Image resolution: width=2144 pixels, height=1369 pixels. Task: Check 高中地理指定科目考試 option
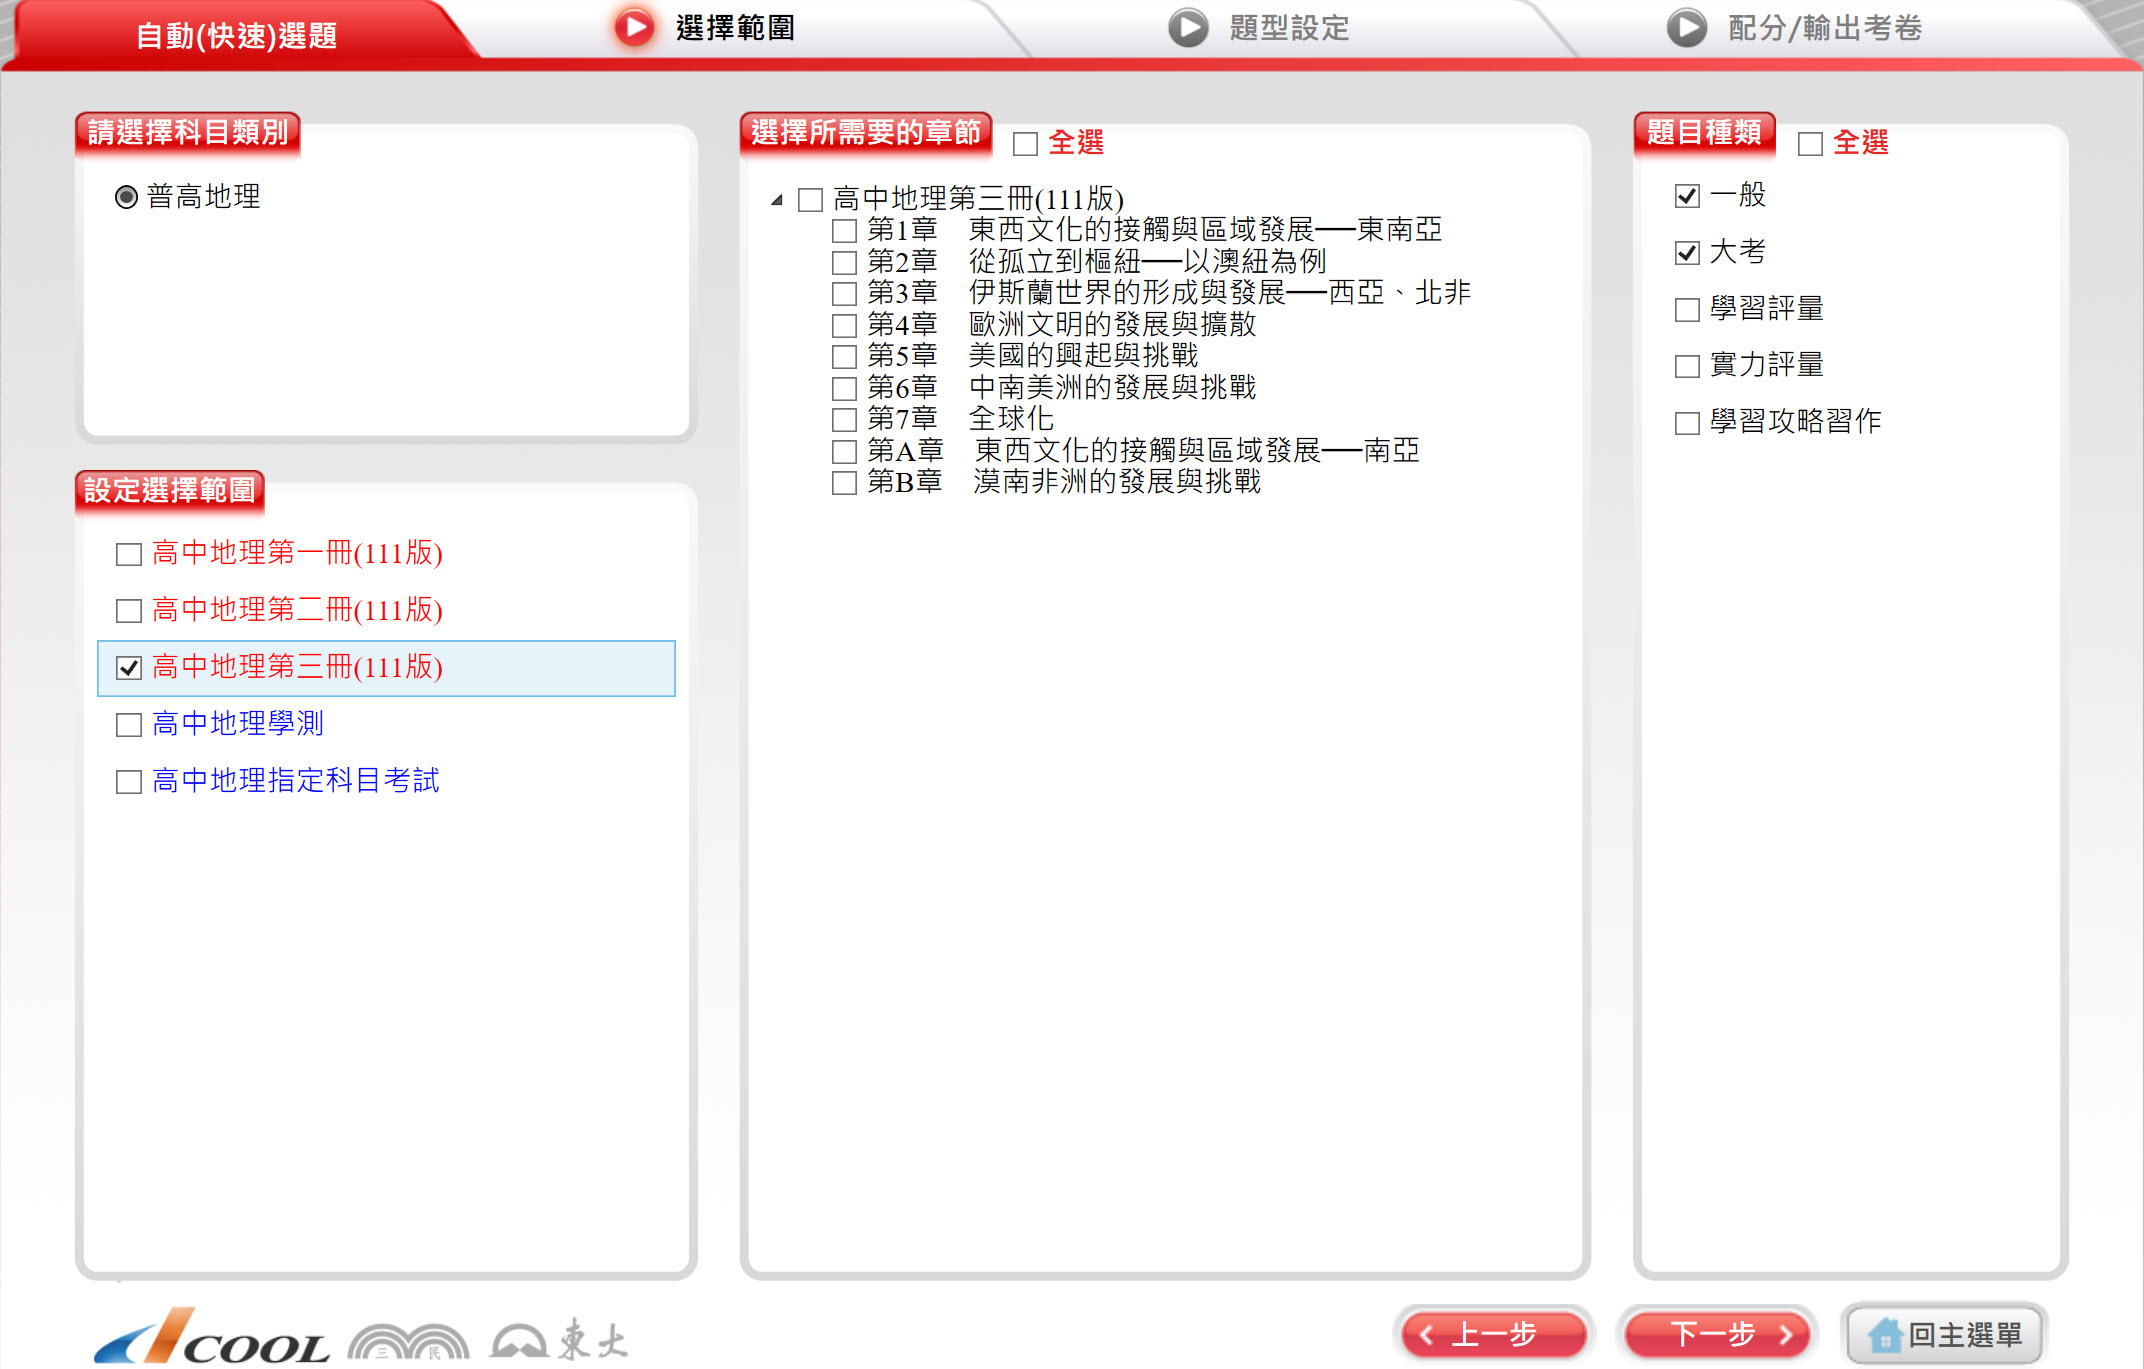tap(129, 782)
